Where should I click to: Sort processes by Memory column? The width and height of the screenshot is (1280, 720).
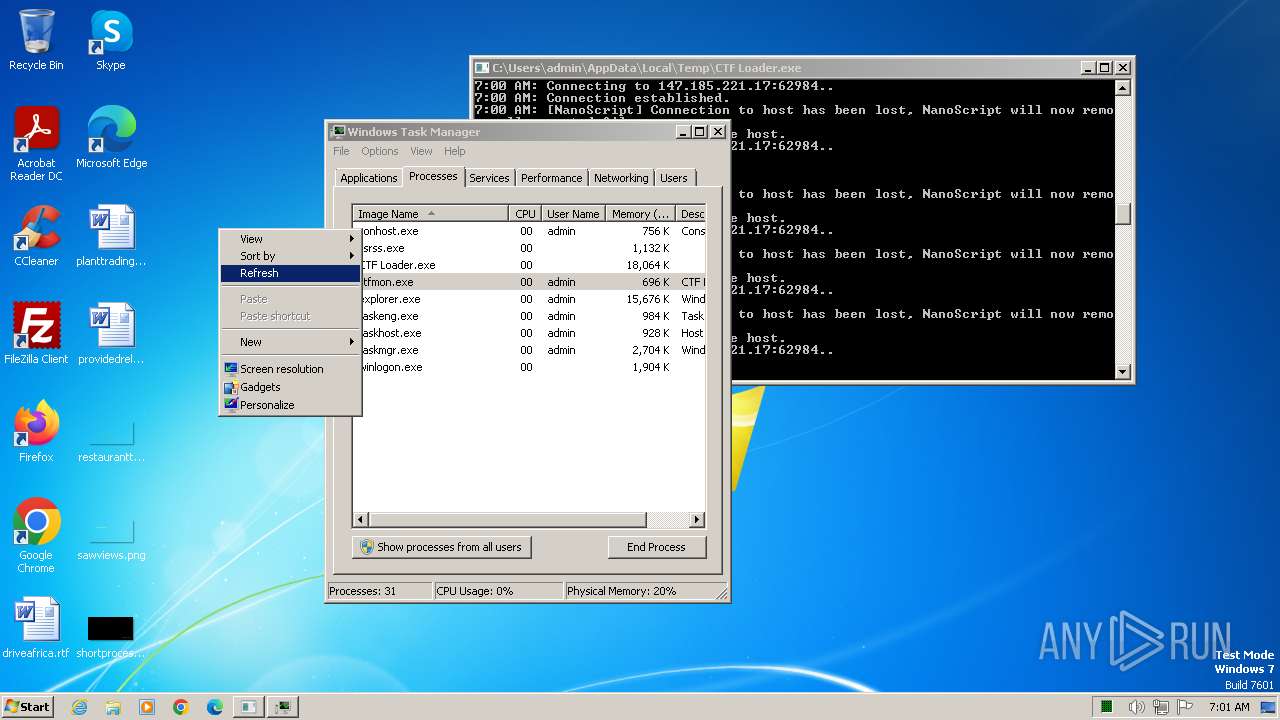(641, 214)
